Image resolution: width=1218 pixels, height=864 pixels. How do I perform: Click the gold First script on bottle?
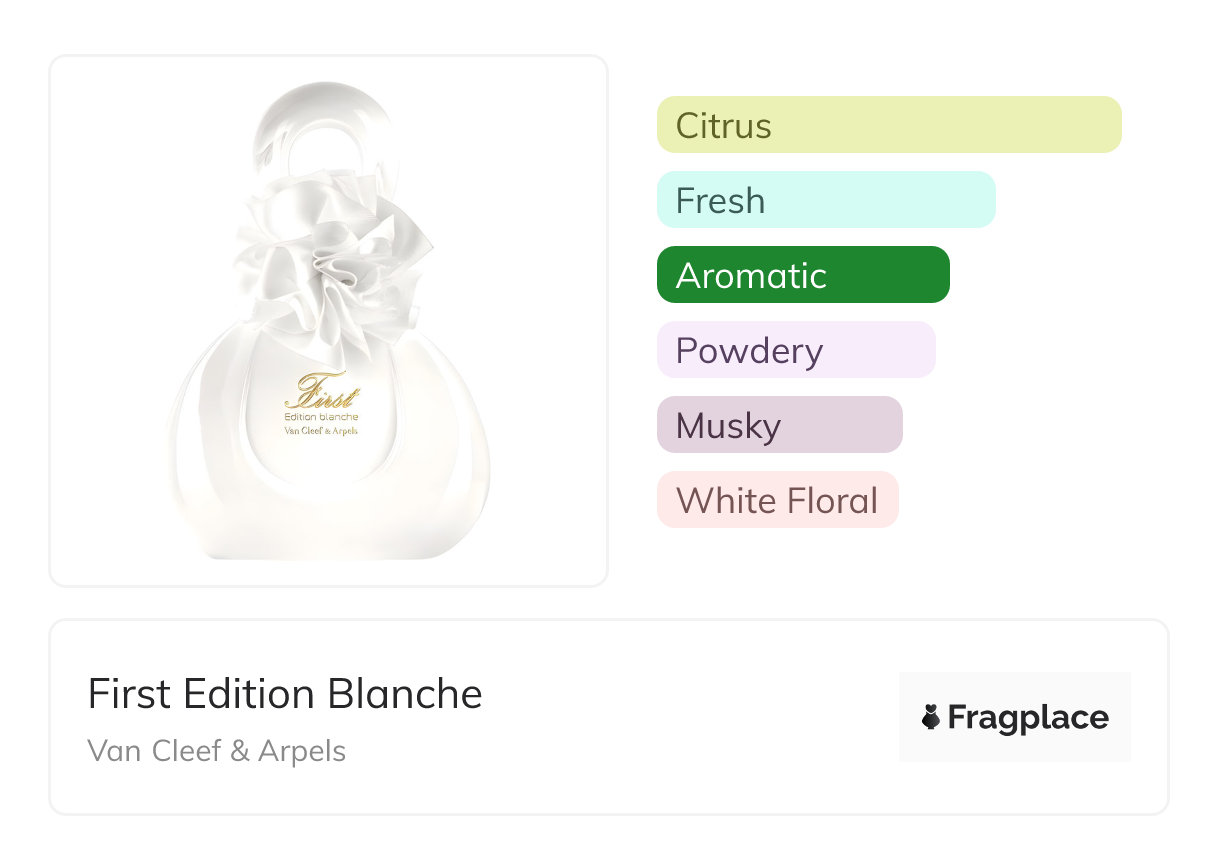(320, 392)
